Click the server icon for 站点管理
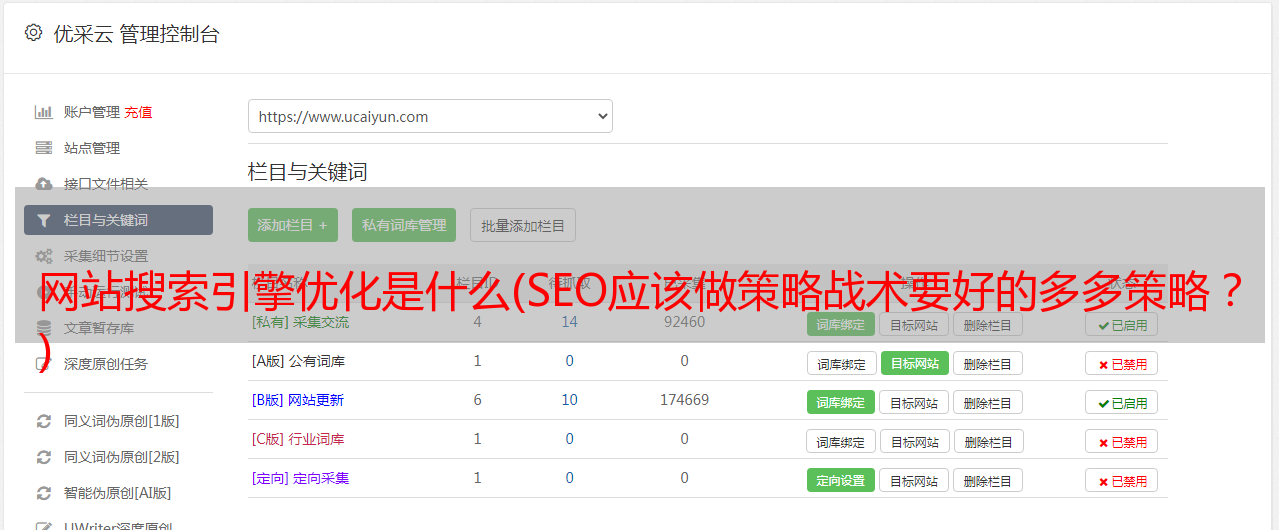The height and width of the screenshot is (530, 1279). [43, 148]
